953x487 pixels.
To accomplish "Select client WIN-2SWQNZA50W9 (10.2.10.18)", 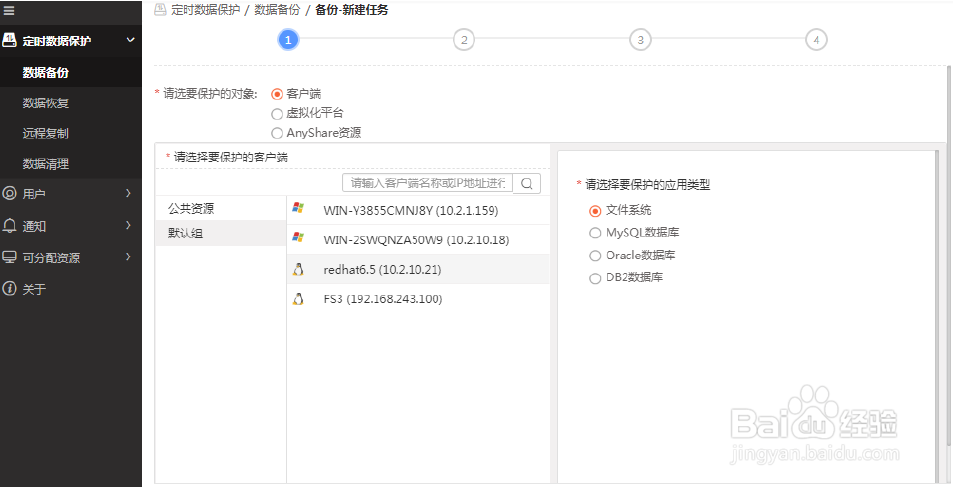I will pos(418,240).
